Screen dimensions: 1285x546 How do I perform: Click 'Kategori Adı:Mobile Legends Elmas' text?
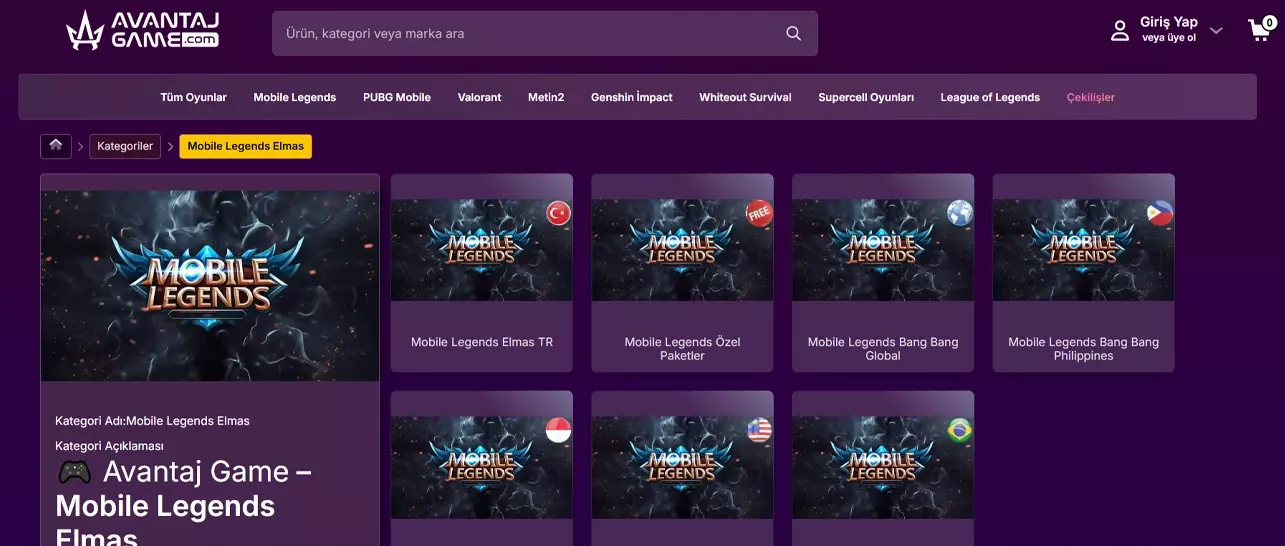(152, 421)
